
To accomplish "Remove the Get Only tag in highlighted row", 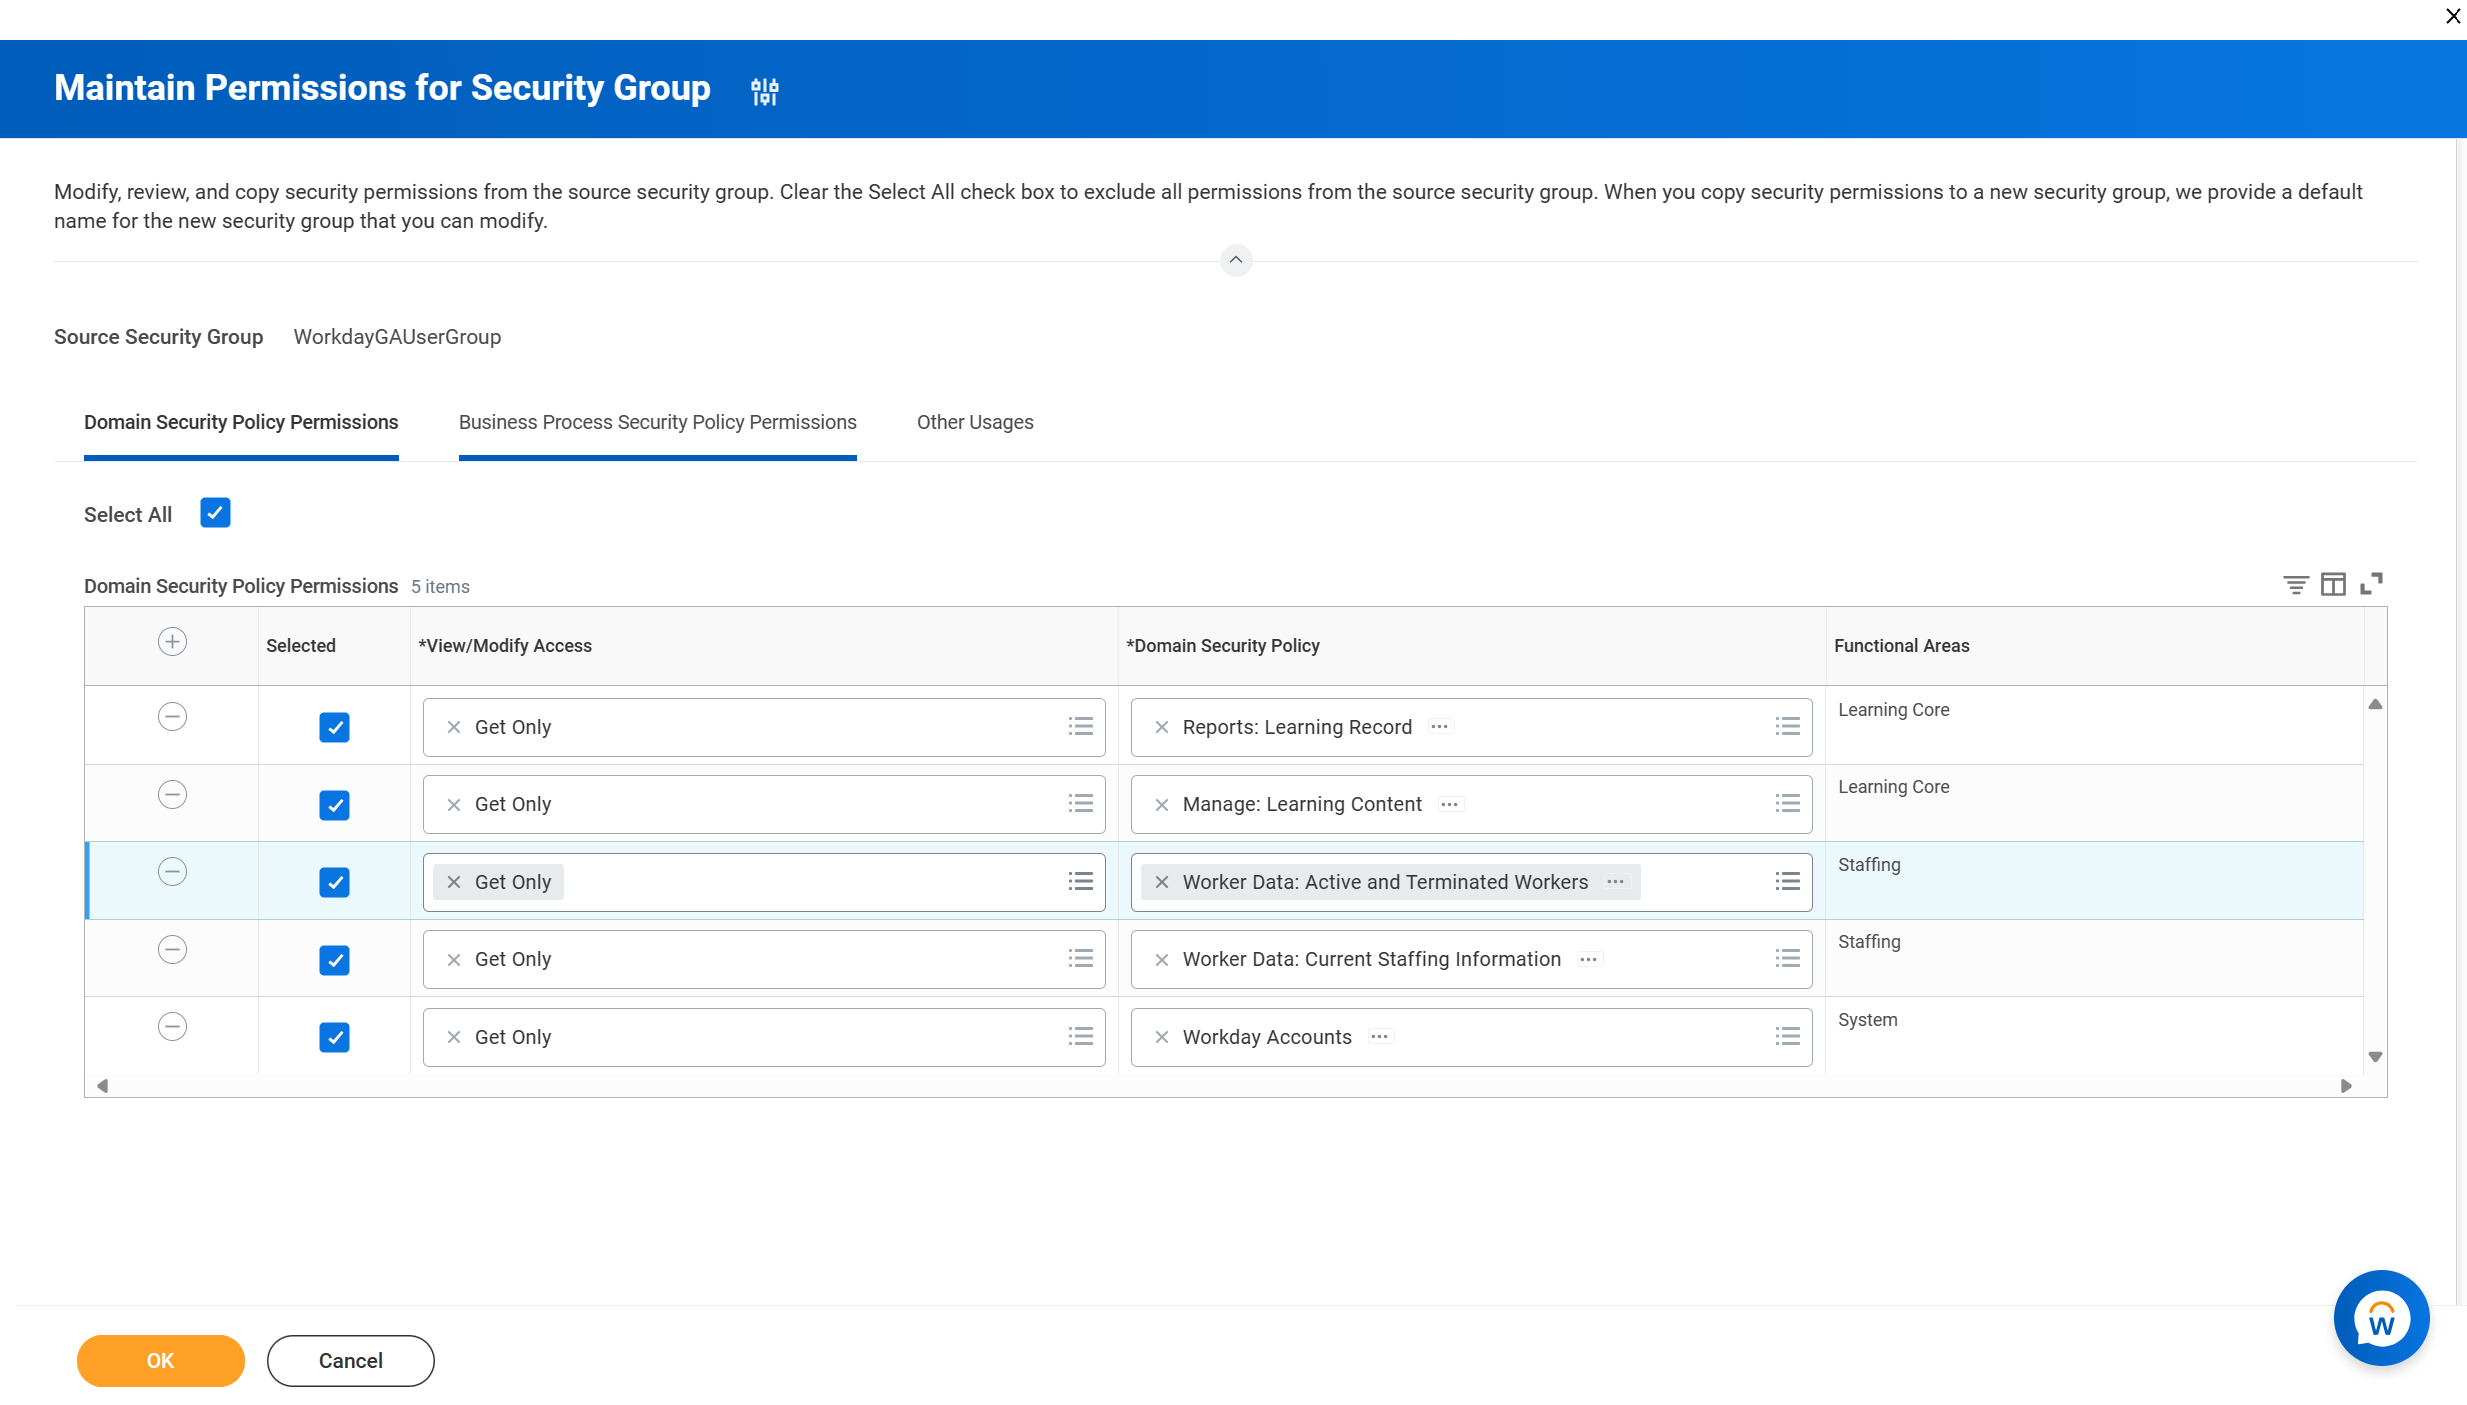I will (x=453, y=881).
